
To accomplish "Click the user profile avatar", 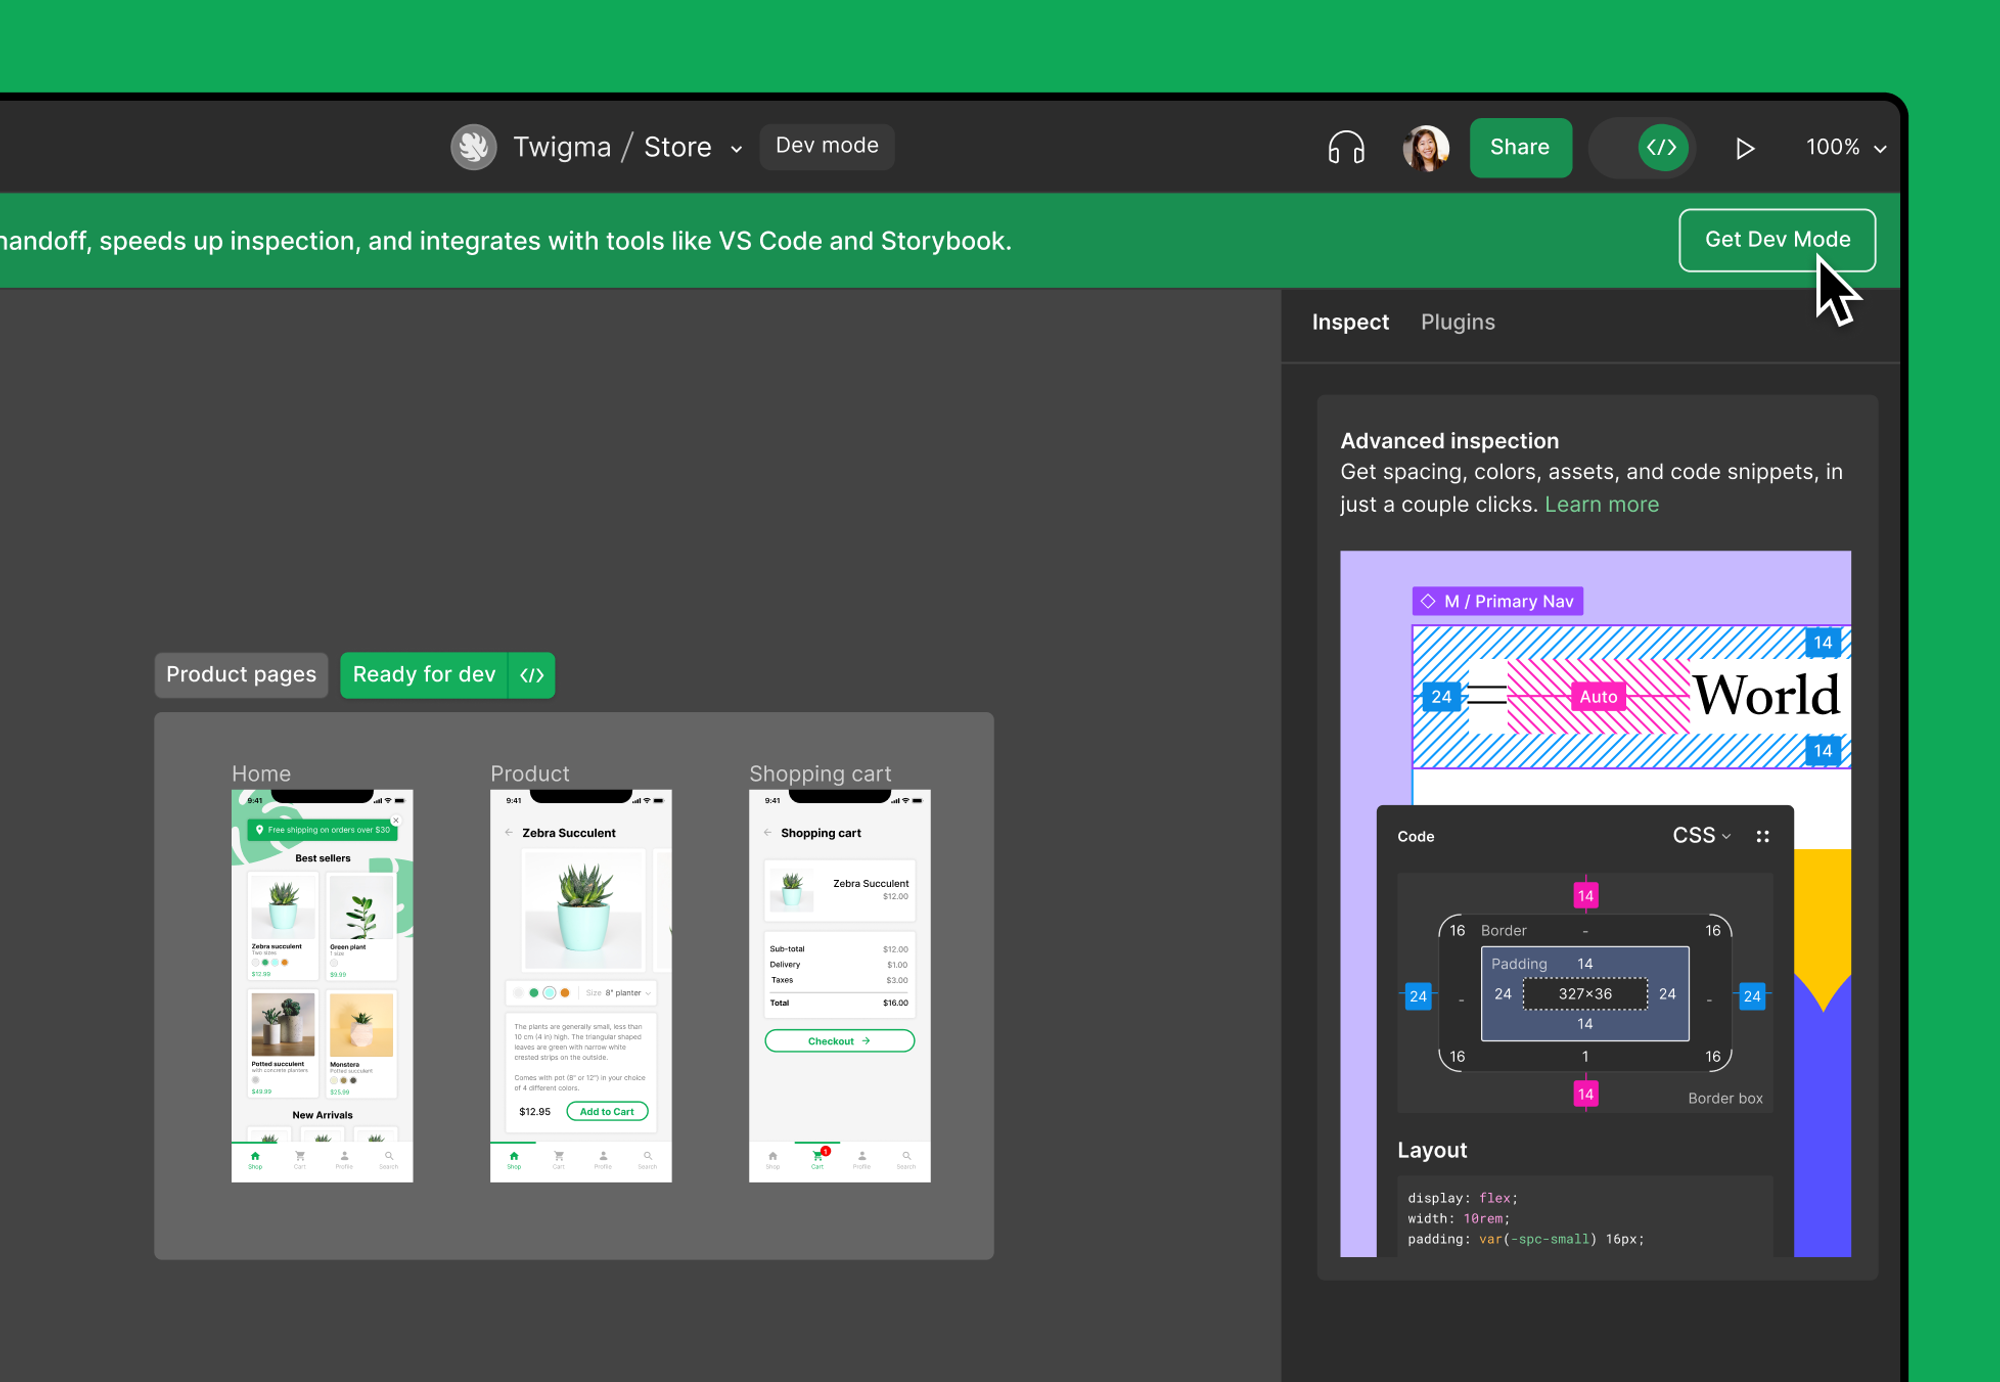I will click(x=1425, y=148).
